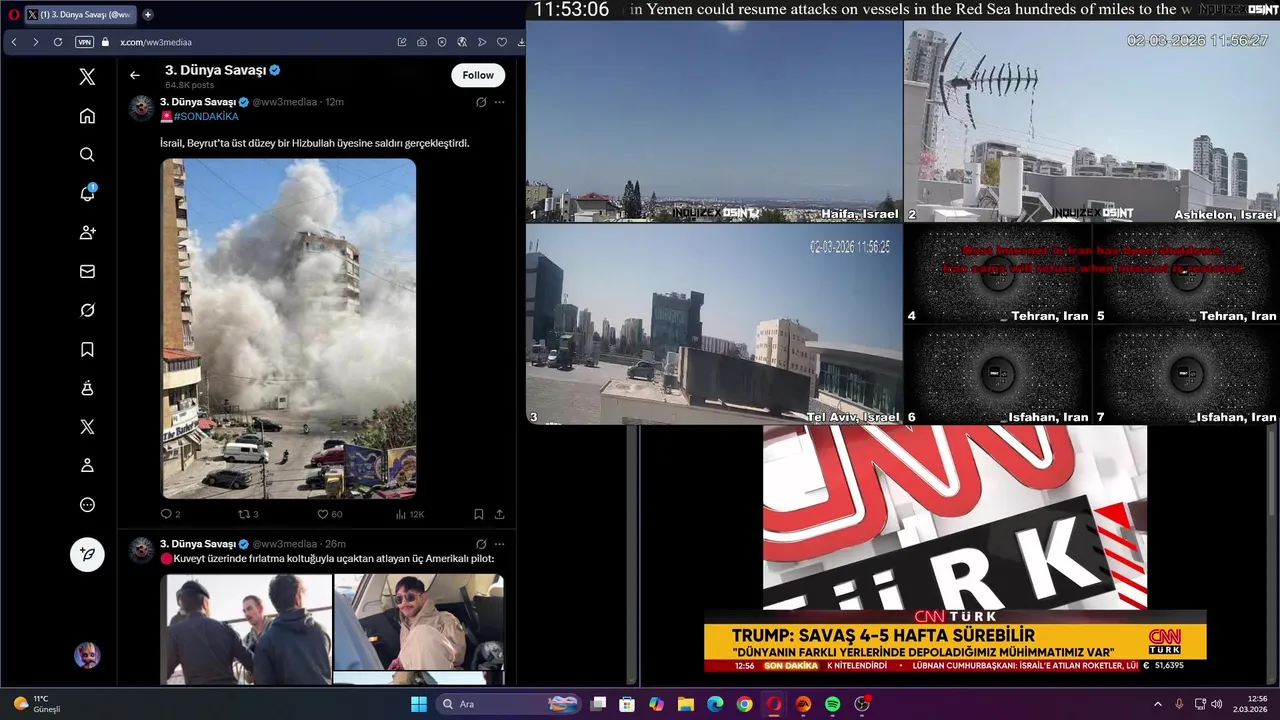
Task: Go to X Home in sidebar
Action: click(x=87, y=116)
